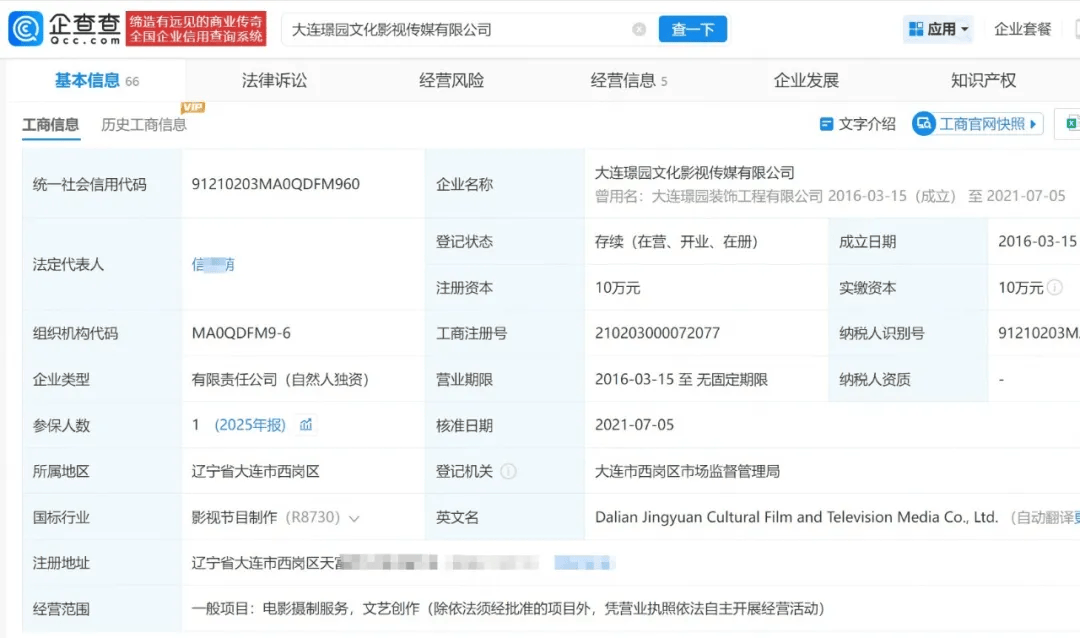Click the approval date 2021-07-05
Screen dimensions: 1080x638
pyautogui.click(x=634, y=425)
